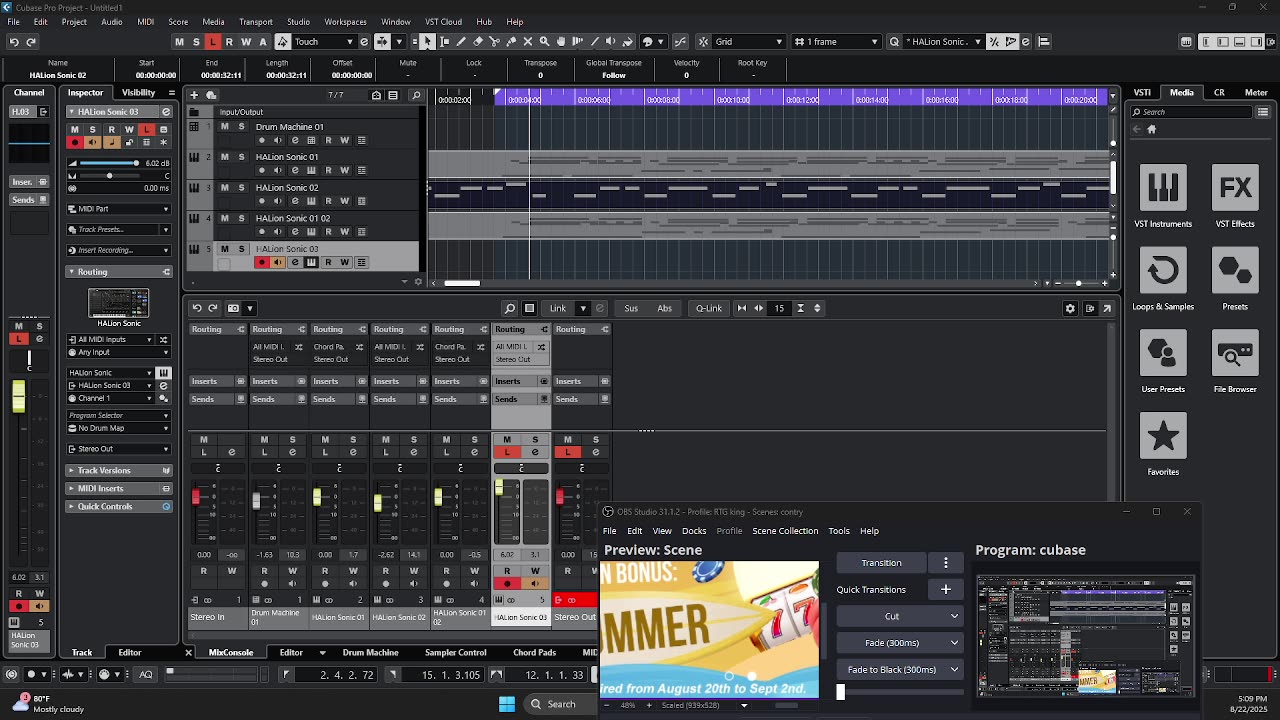Open the Transport menu
This screenshot has width=1280, height=720.
coord(255,21)
